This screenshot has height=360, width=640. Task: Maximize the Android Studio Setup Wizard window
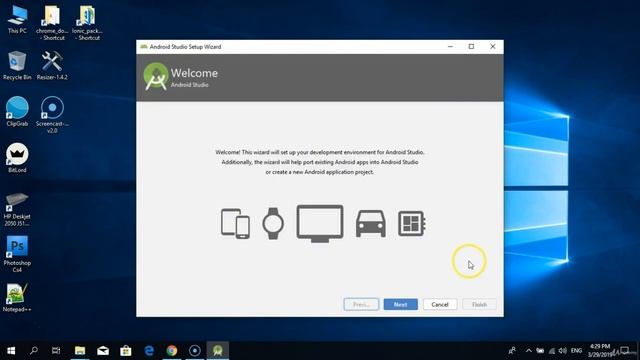point(471,47)
